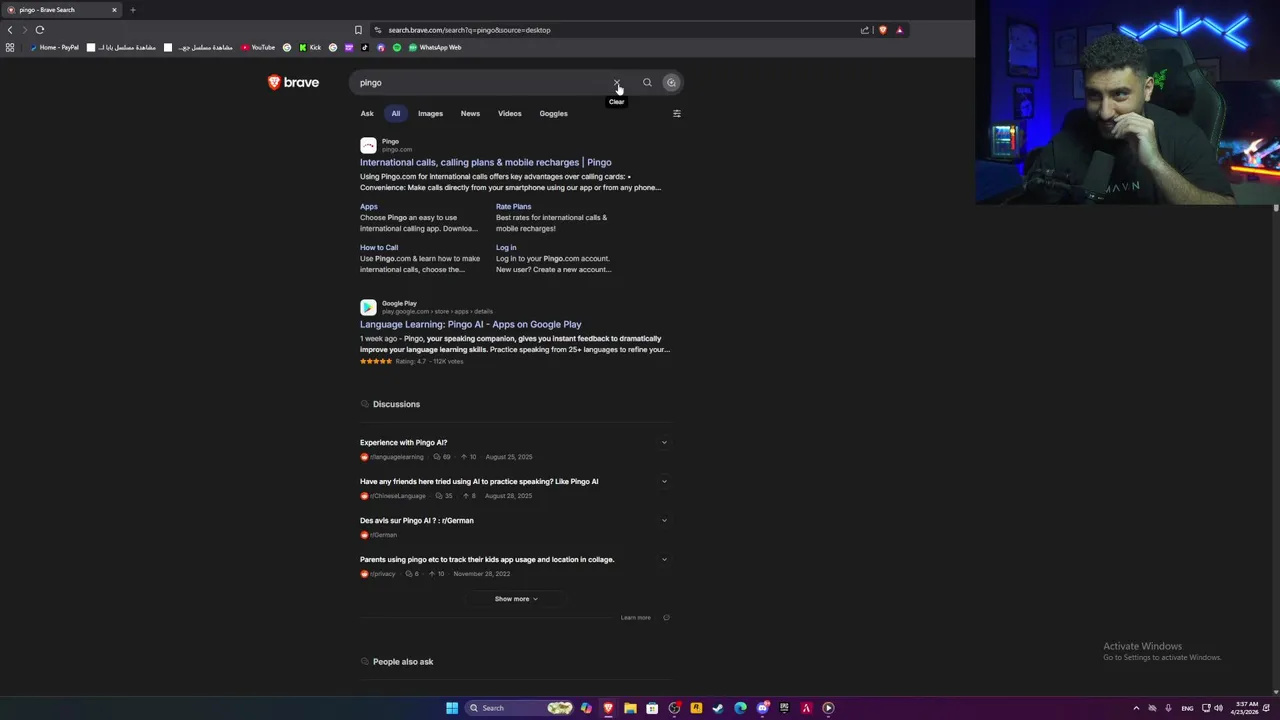Select the 'pingo - Brave Search' browser tab
The height and width of the screenshot is (720, 1280).
click(60, 10)
